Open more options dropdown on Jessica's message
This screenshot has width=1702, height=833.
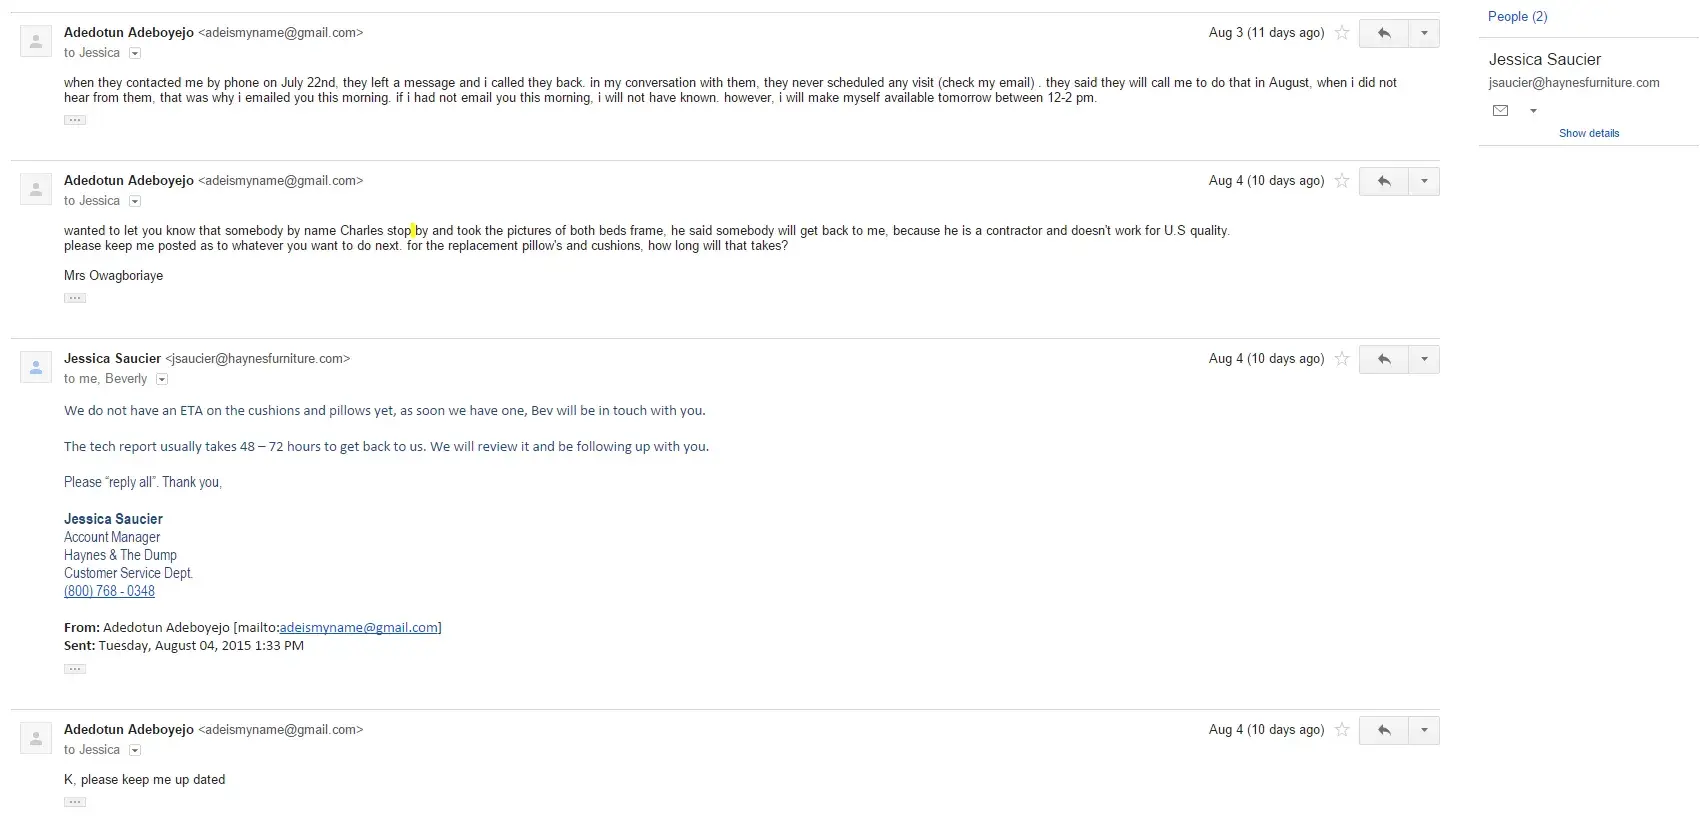[x=1424, y=359]
